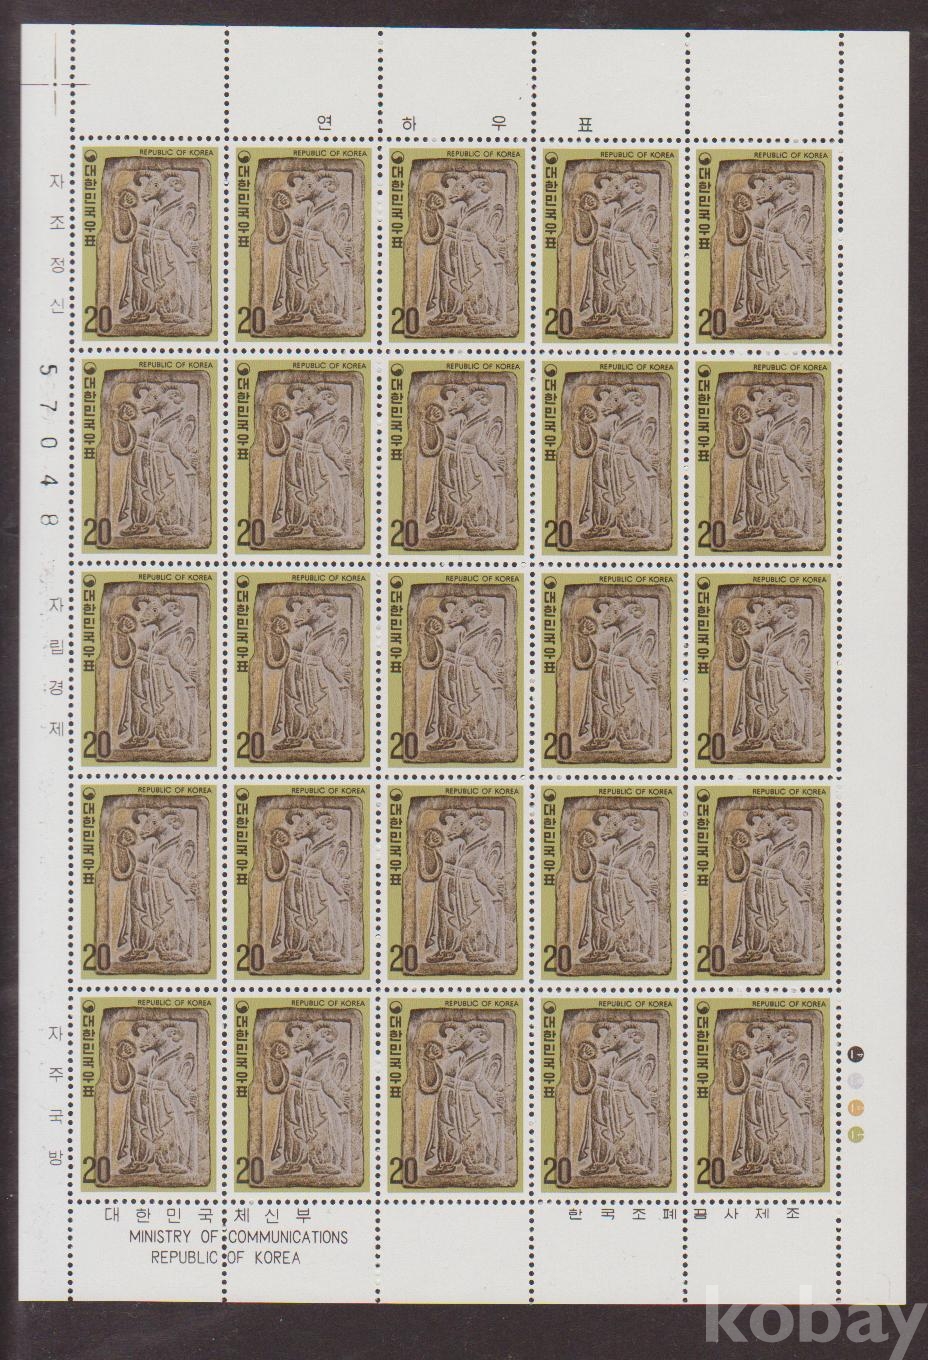Click the taegeuk emblem on the top-right stamp

point(707,158)
